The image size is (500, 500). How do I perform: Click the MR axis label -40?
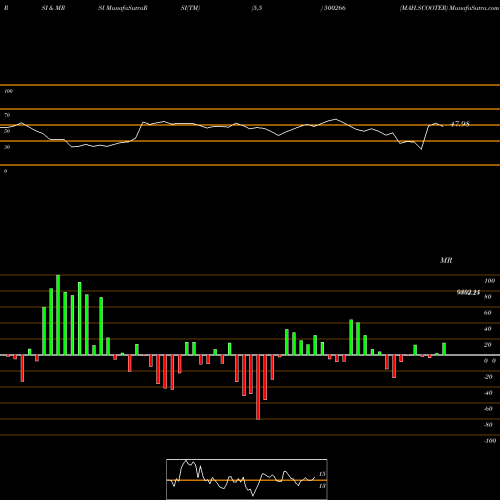pos(488,393)
